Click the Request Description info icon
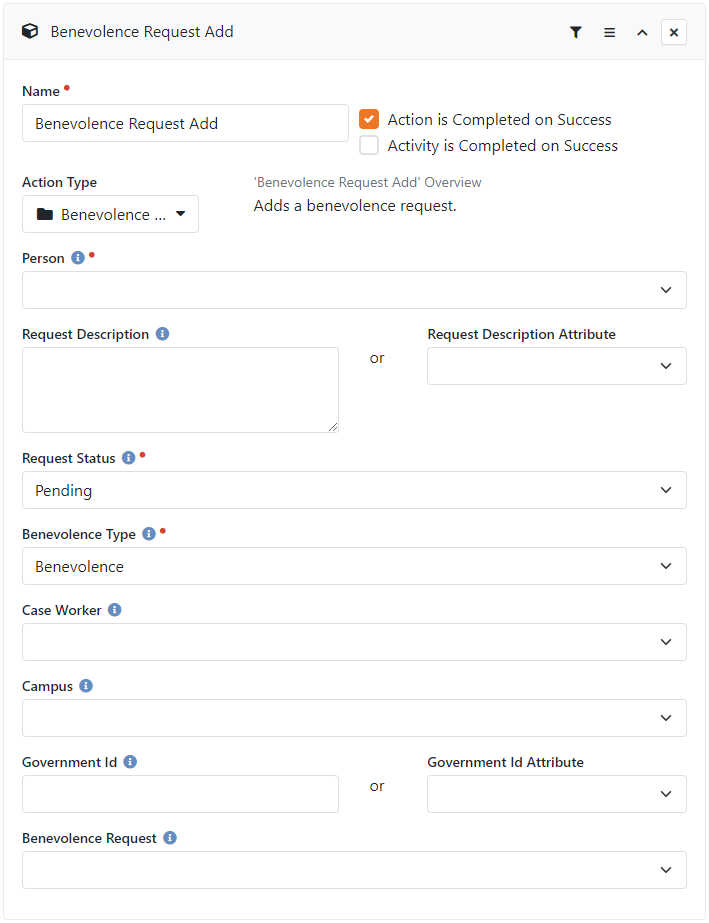709x923 pixels. 163,334
